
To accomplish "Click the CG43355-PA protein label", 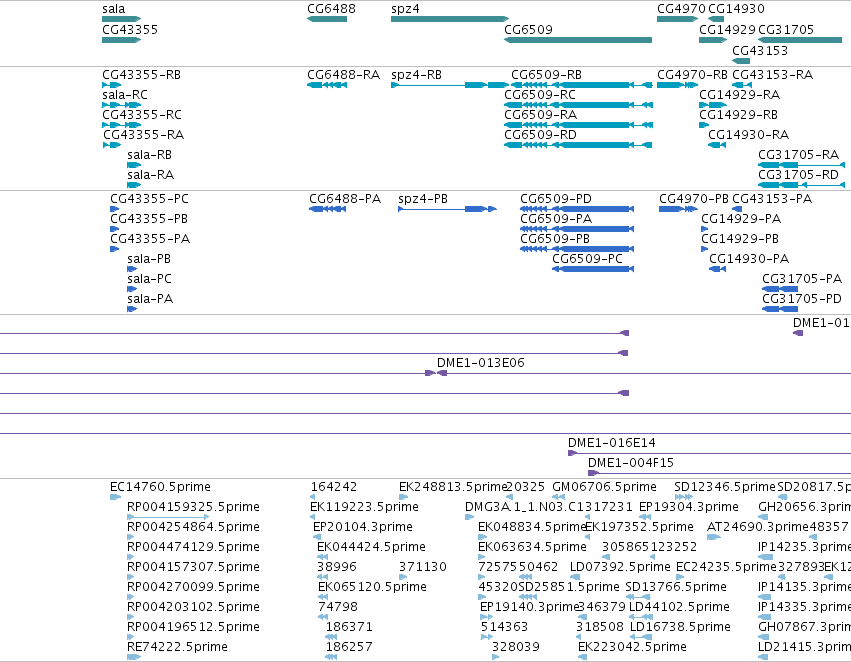I will (150, 239).
